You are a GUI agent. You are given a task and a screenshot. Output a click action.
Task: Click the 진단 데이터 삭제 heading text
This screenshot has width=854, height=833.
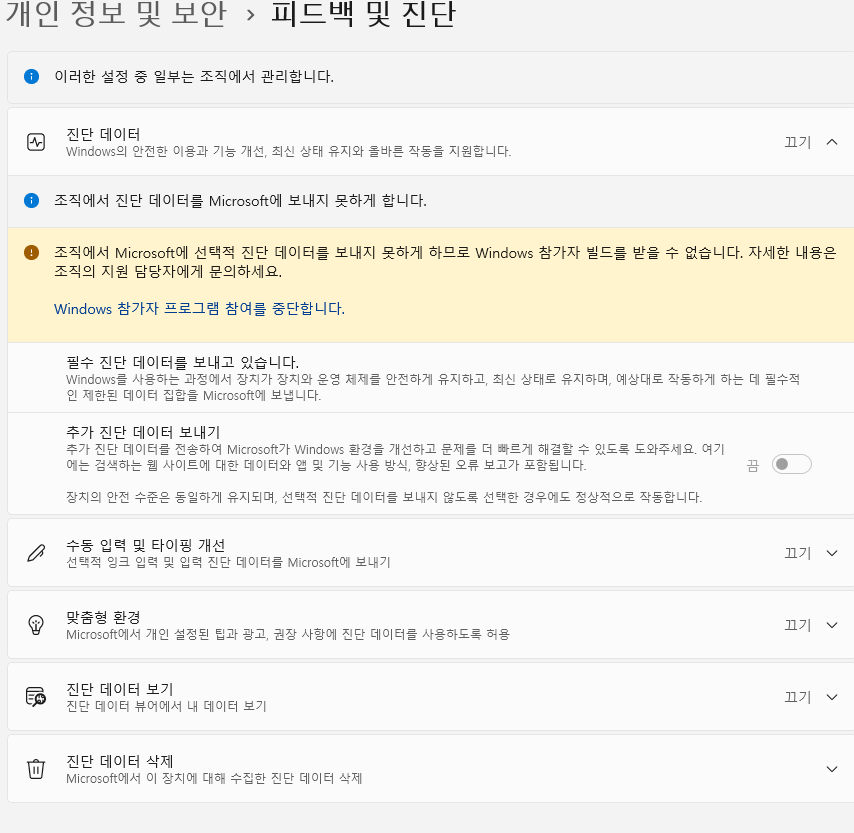pyautogui.click(x=120, y=761)
